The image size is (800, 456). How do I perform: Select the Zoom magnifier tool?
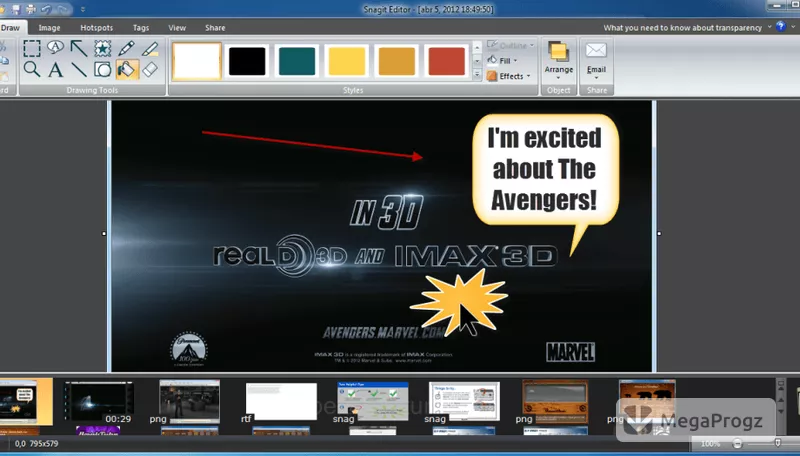32,69
